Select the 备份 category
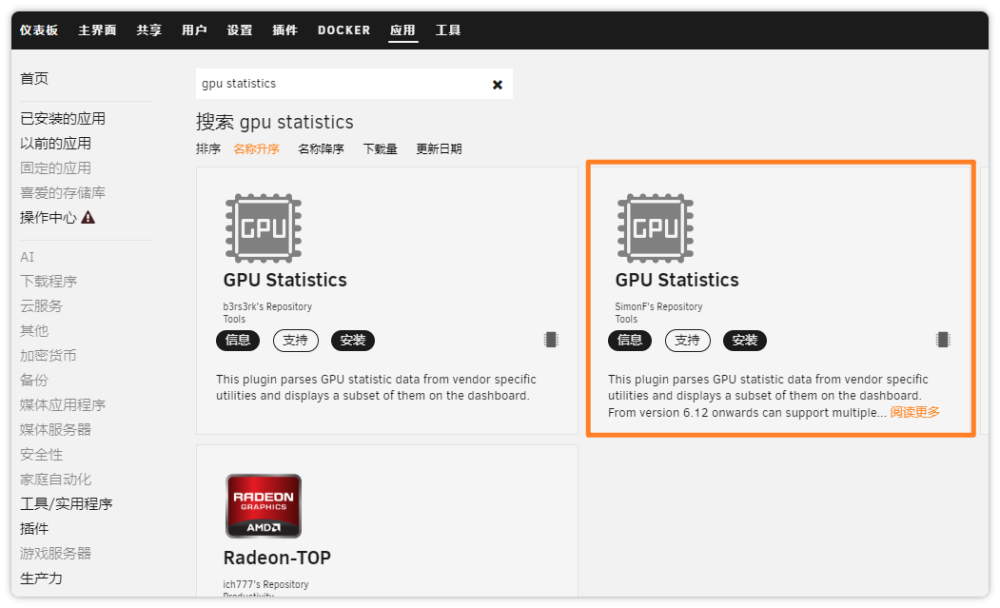 point(34,380)
